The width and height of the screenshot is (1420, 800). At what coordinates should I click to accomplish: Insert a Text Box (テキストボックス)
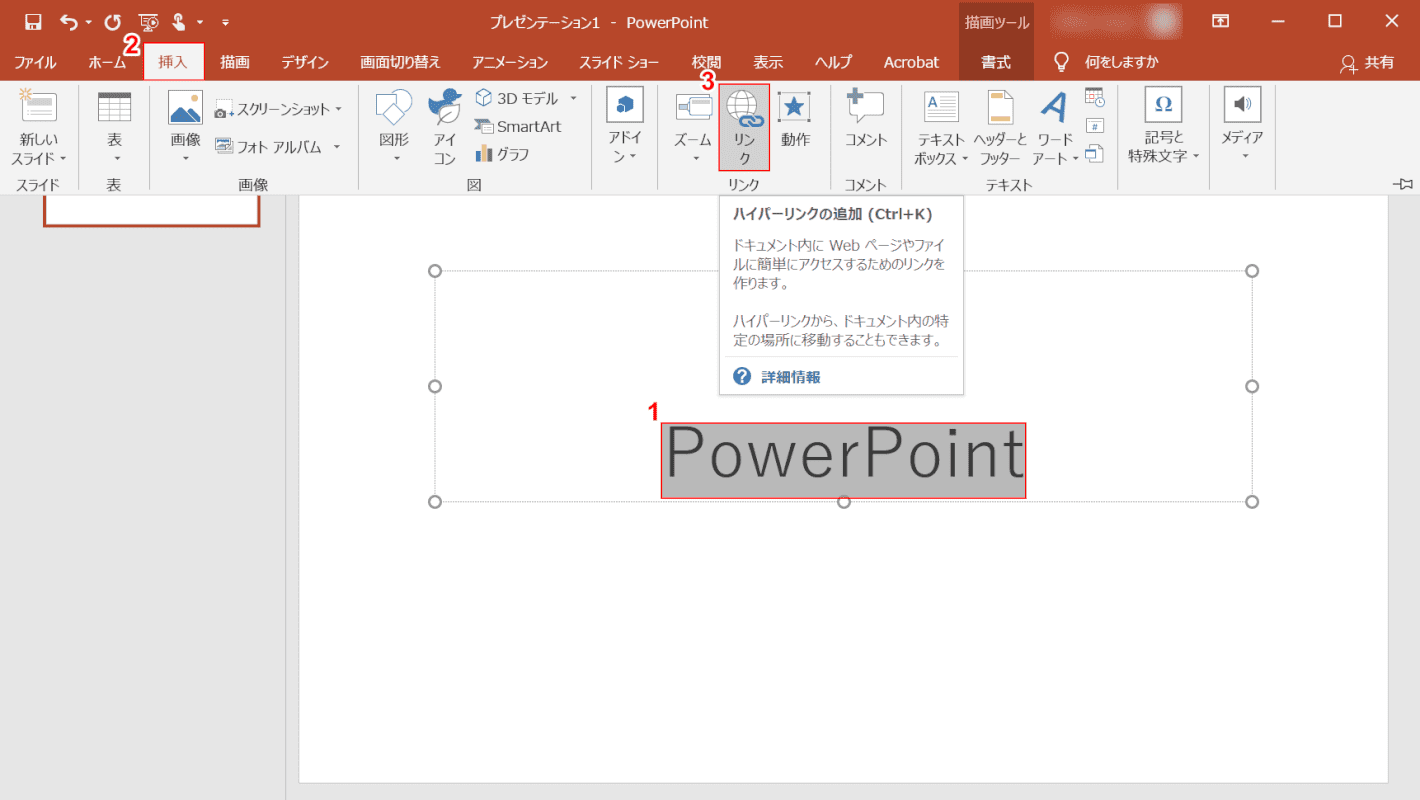click(941, 128)
